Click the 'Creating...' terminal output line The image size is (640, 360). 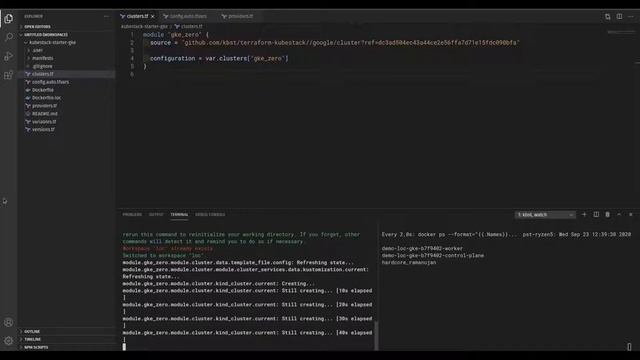point(218,284)
